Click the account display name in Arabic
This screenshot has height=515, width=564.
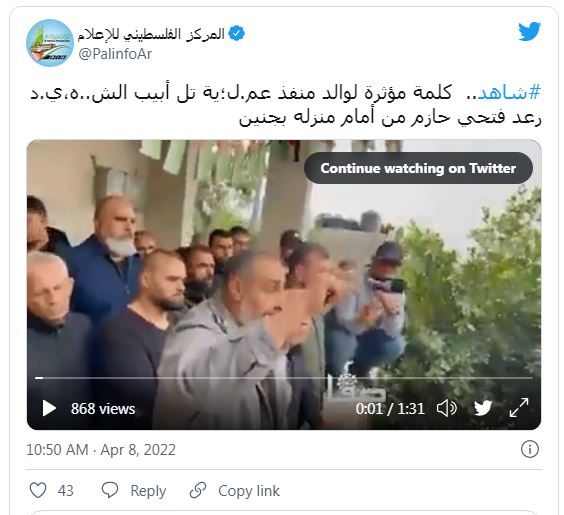[151, 34]
